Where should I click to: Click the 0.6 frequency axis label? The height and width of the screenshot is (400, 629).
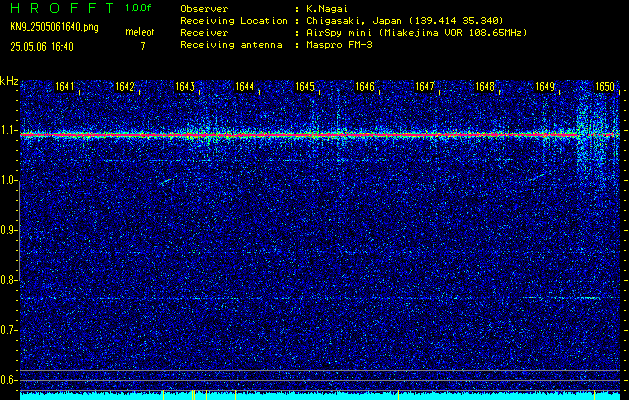8,380
